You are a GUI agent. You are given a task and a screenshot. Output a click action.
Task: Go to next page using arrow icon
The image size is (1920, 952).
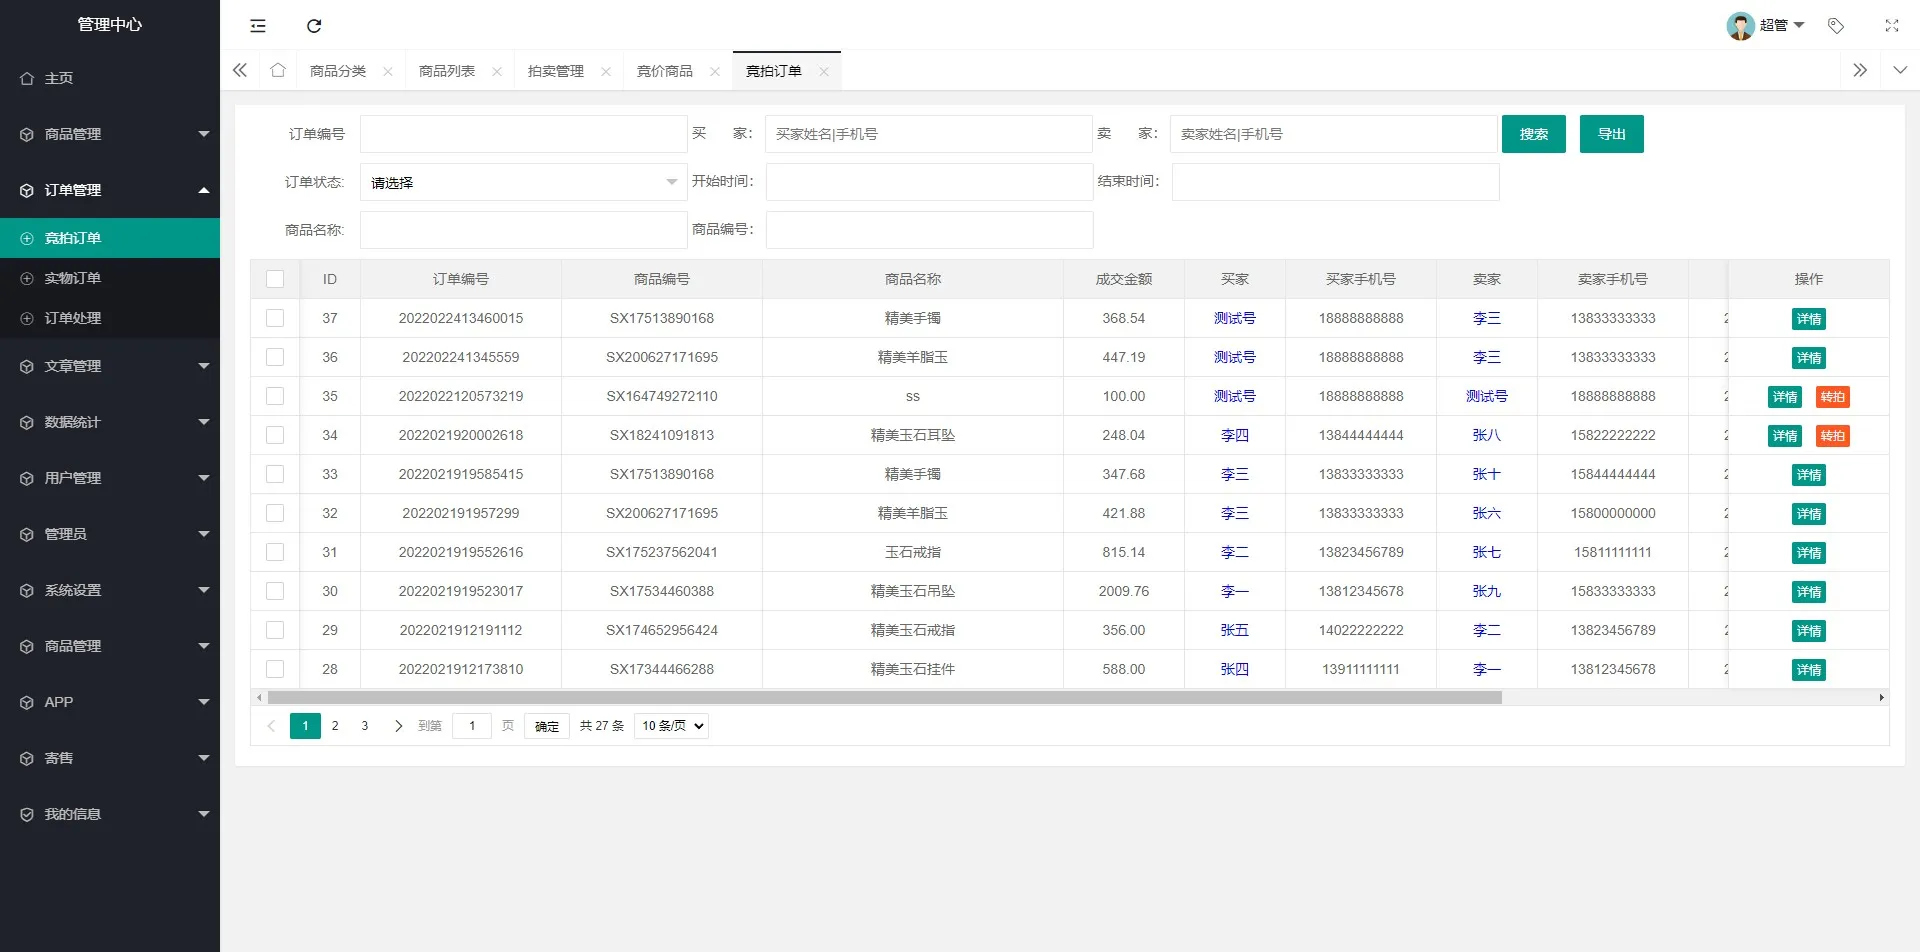pos(398,726)
